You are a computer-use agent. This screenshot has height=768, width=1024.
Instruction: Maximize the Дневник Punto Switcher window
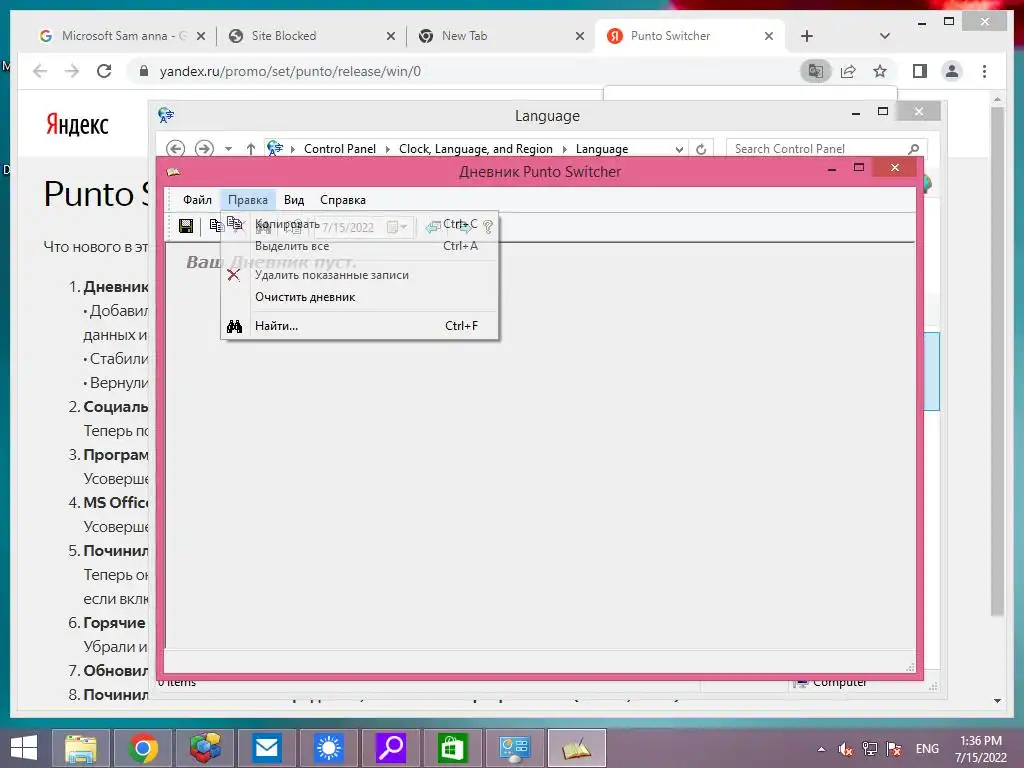click(x=859, y=168)
